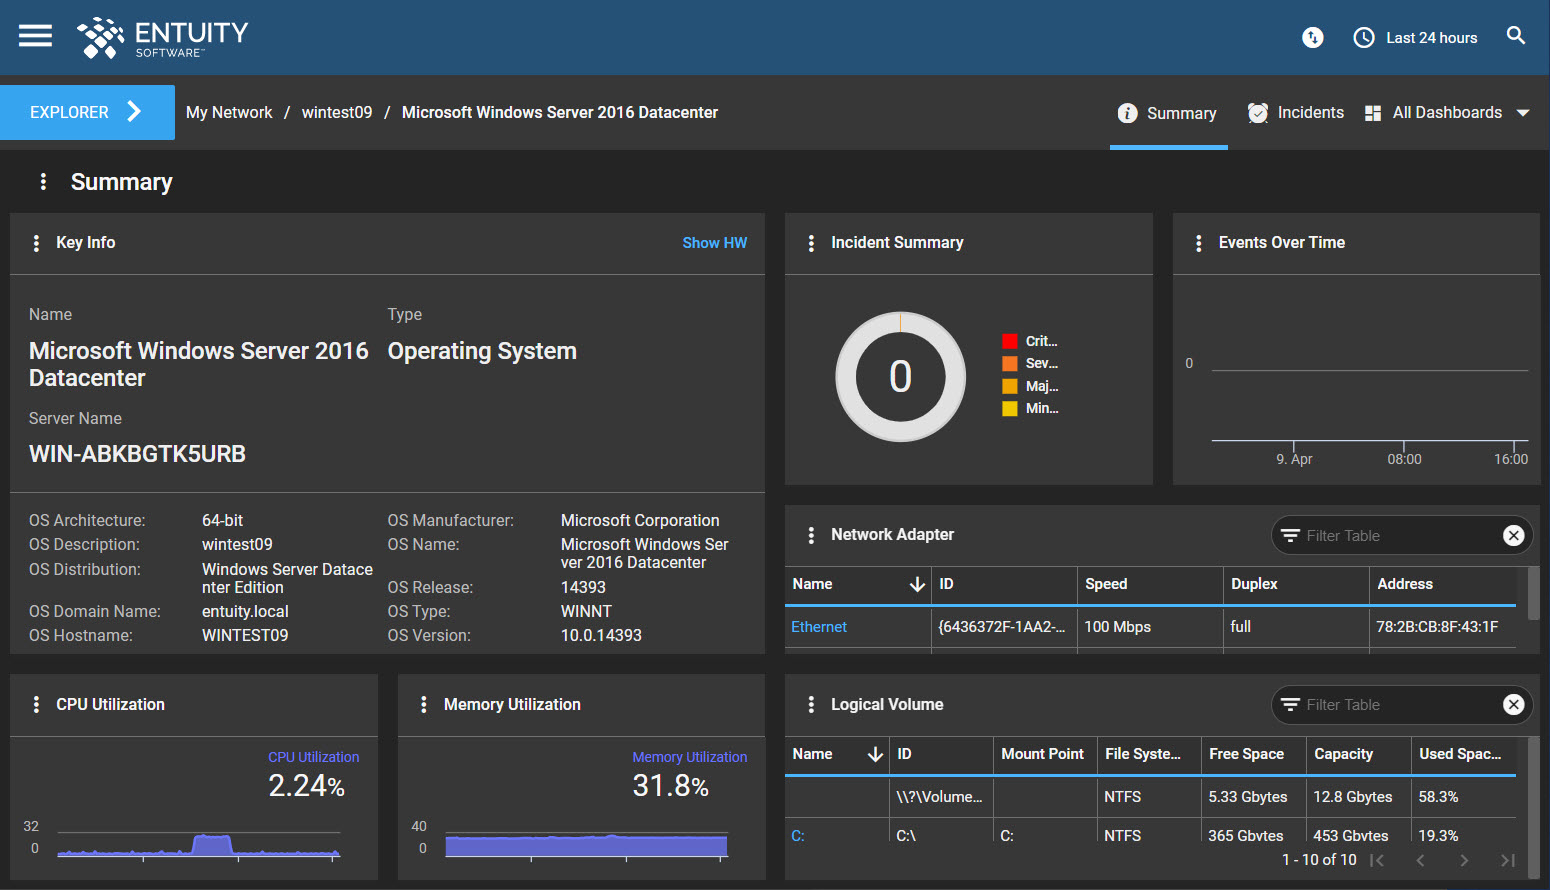The image size is (1550, 890).
Task: Open the Ethernet adapter link
Action: click(819, 627)
